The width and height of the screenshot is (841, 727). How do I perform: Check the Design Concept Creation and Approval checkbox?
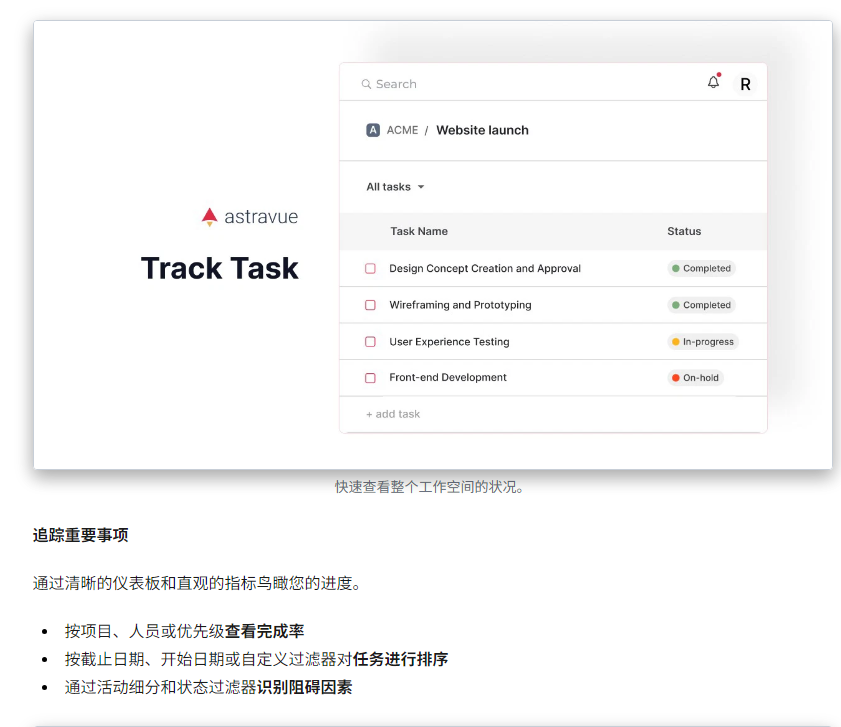pos(370,269)
